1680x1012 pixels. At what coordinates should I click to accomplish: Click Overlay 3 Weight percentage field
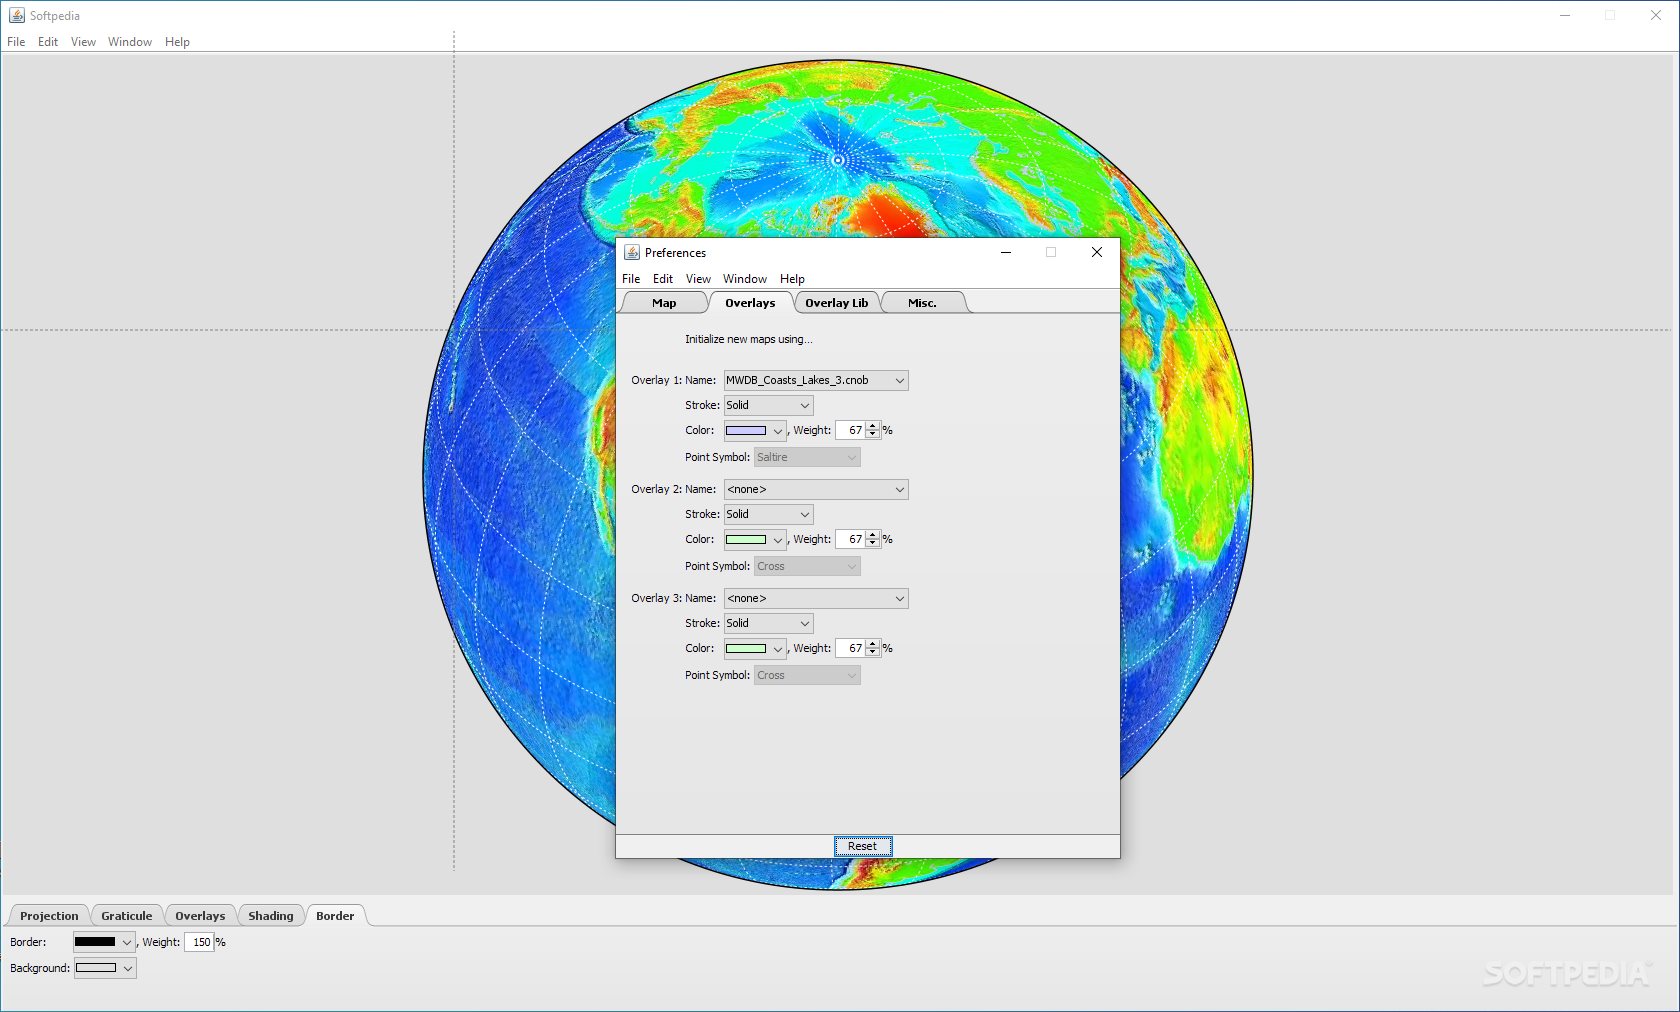(x=851, y=648)
